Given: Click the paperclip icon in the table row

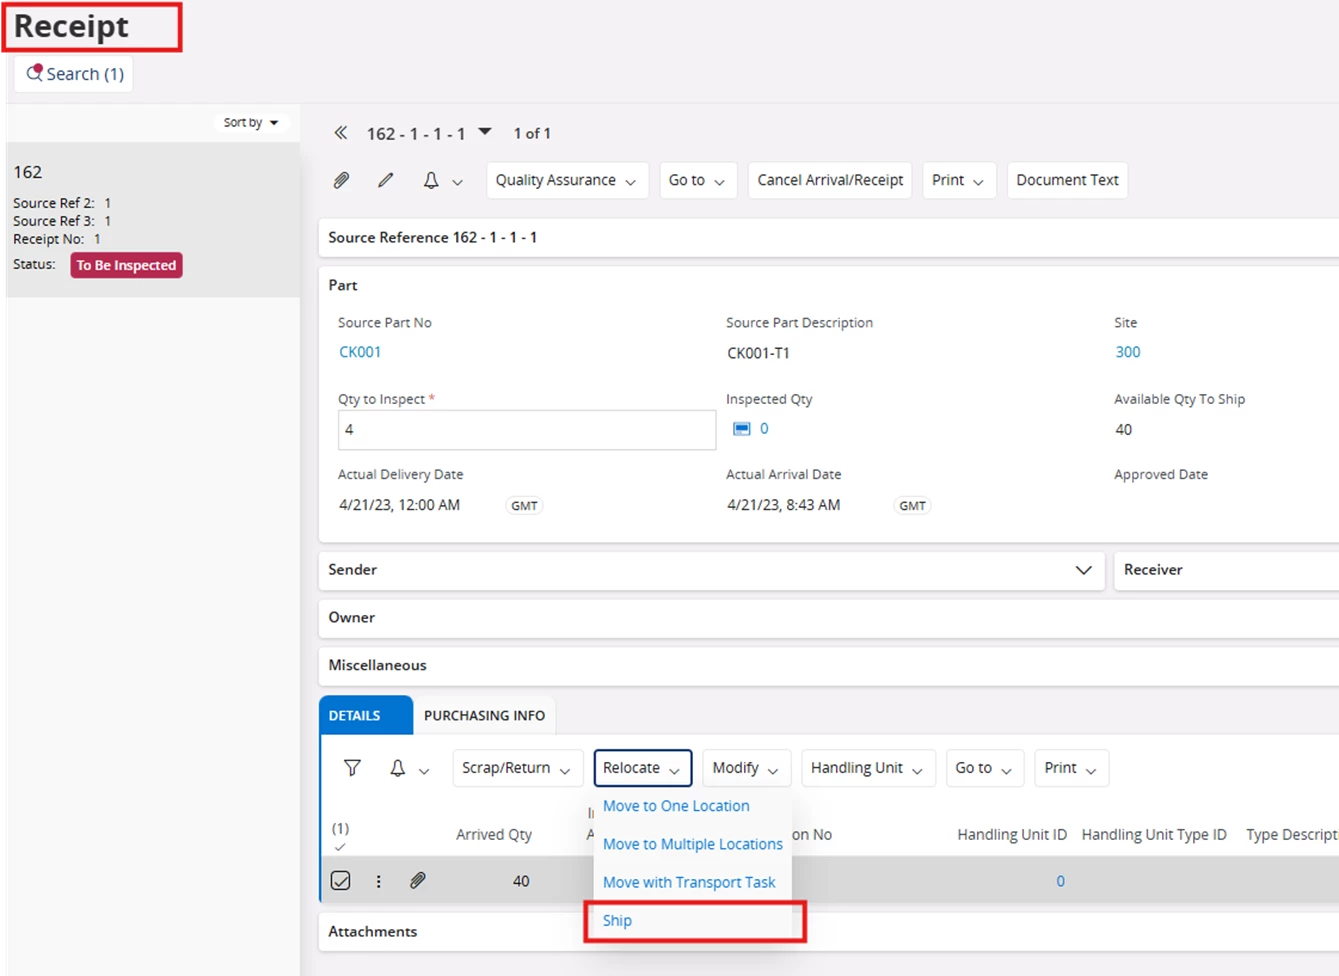Looking at the screenshot, I should click(418, 881).
